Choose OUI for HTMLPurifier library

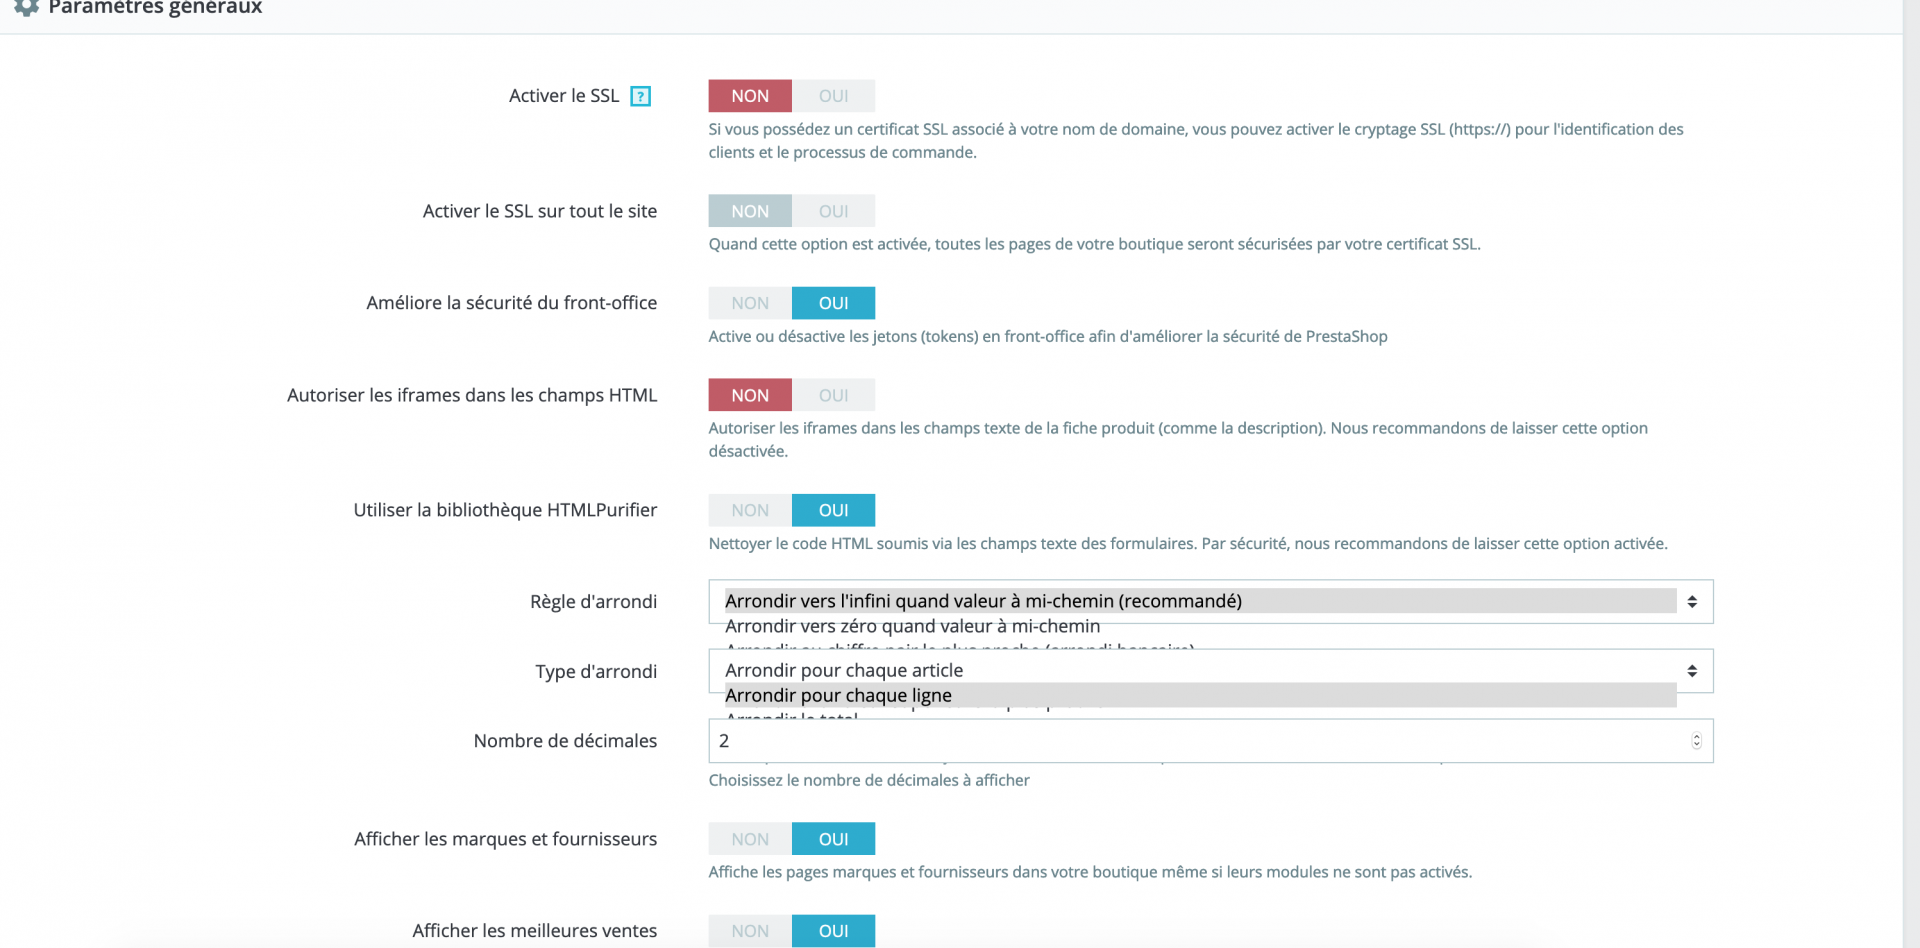833,510
